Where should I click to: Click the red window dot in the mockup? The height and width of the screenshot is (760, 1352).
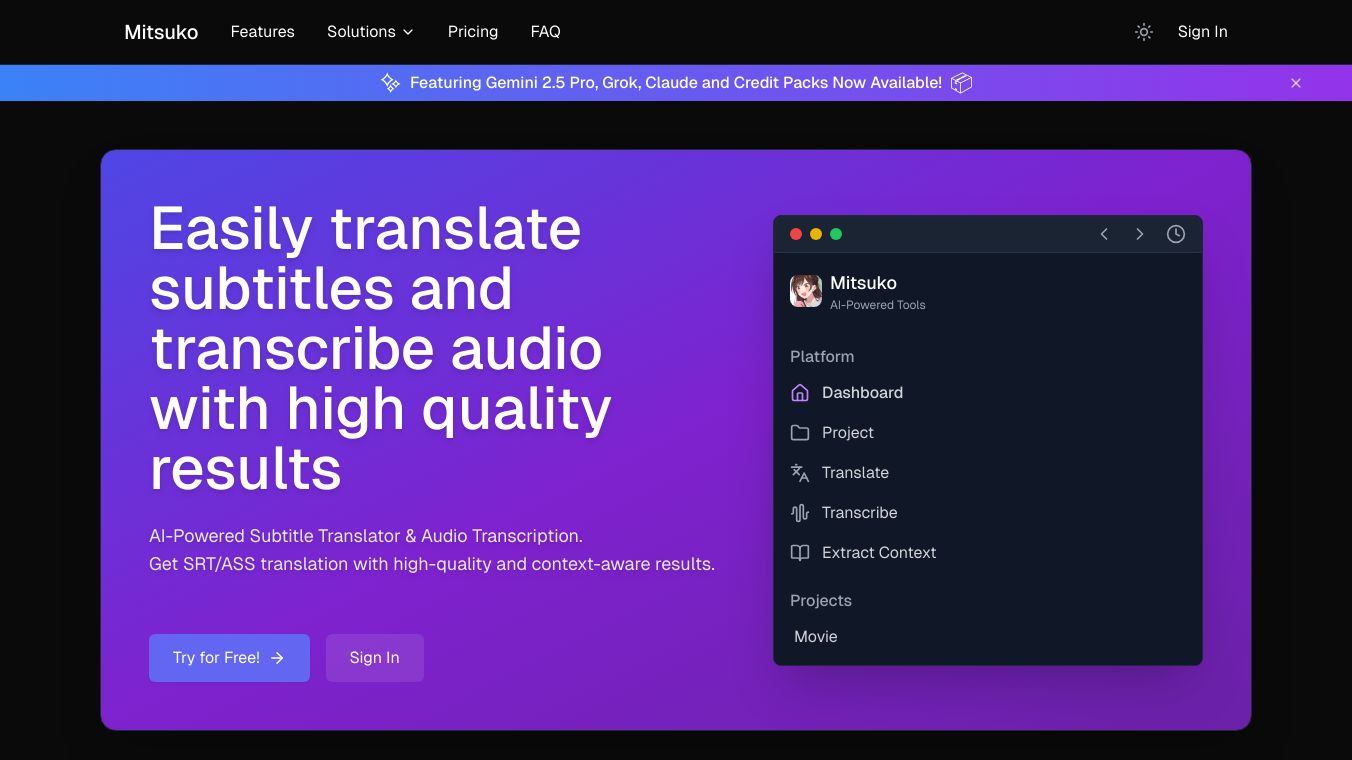[796, 234]
